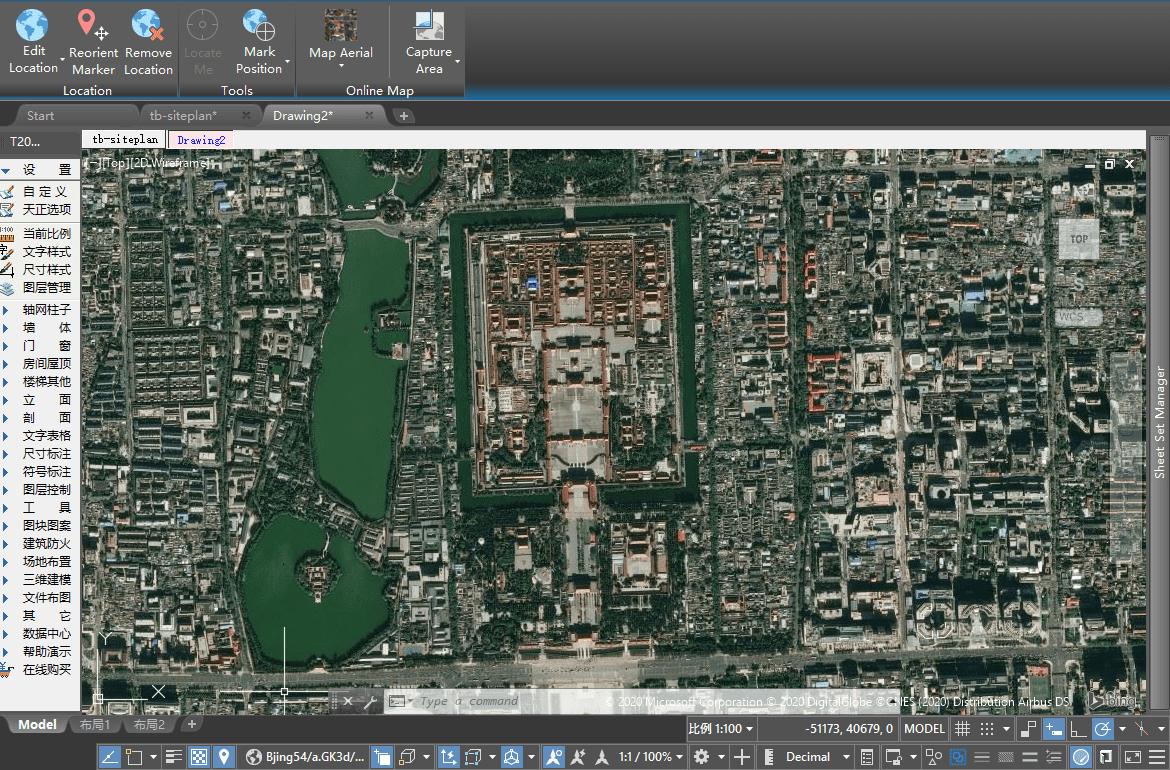Open the Workspace Switching gear icon
The image size is (1170, 770).
coord(702,757)
